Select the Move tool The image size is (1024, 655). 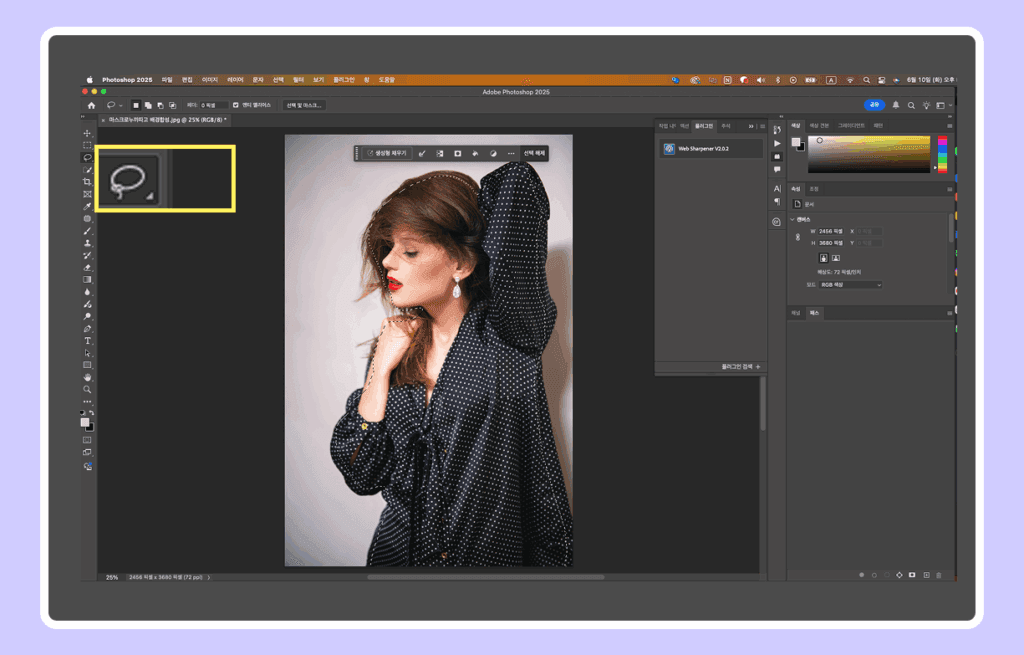[x=87, y=133]
